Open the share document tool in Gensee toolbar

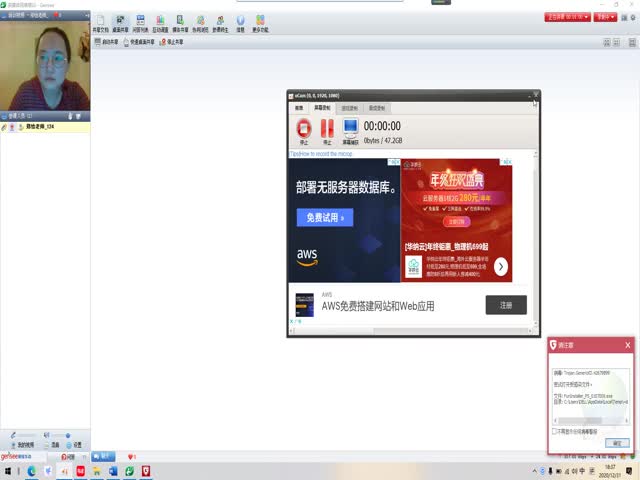coord(100,24)
